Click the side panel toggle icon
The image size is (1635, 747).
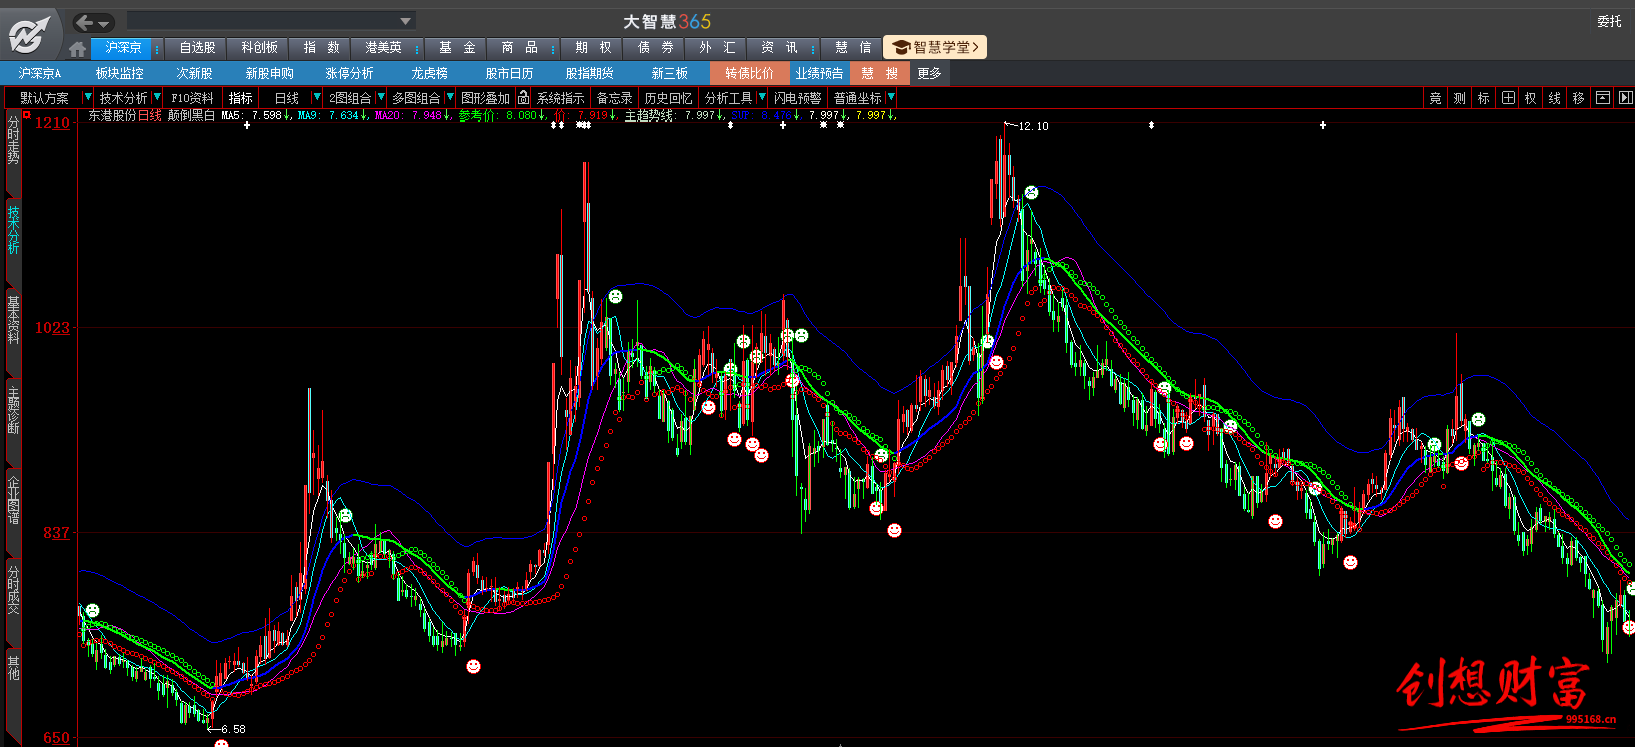[1625, 98]
